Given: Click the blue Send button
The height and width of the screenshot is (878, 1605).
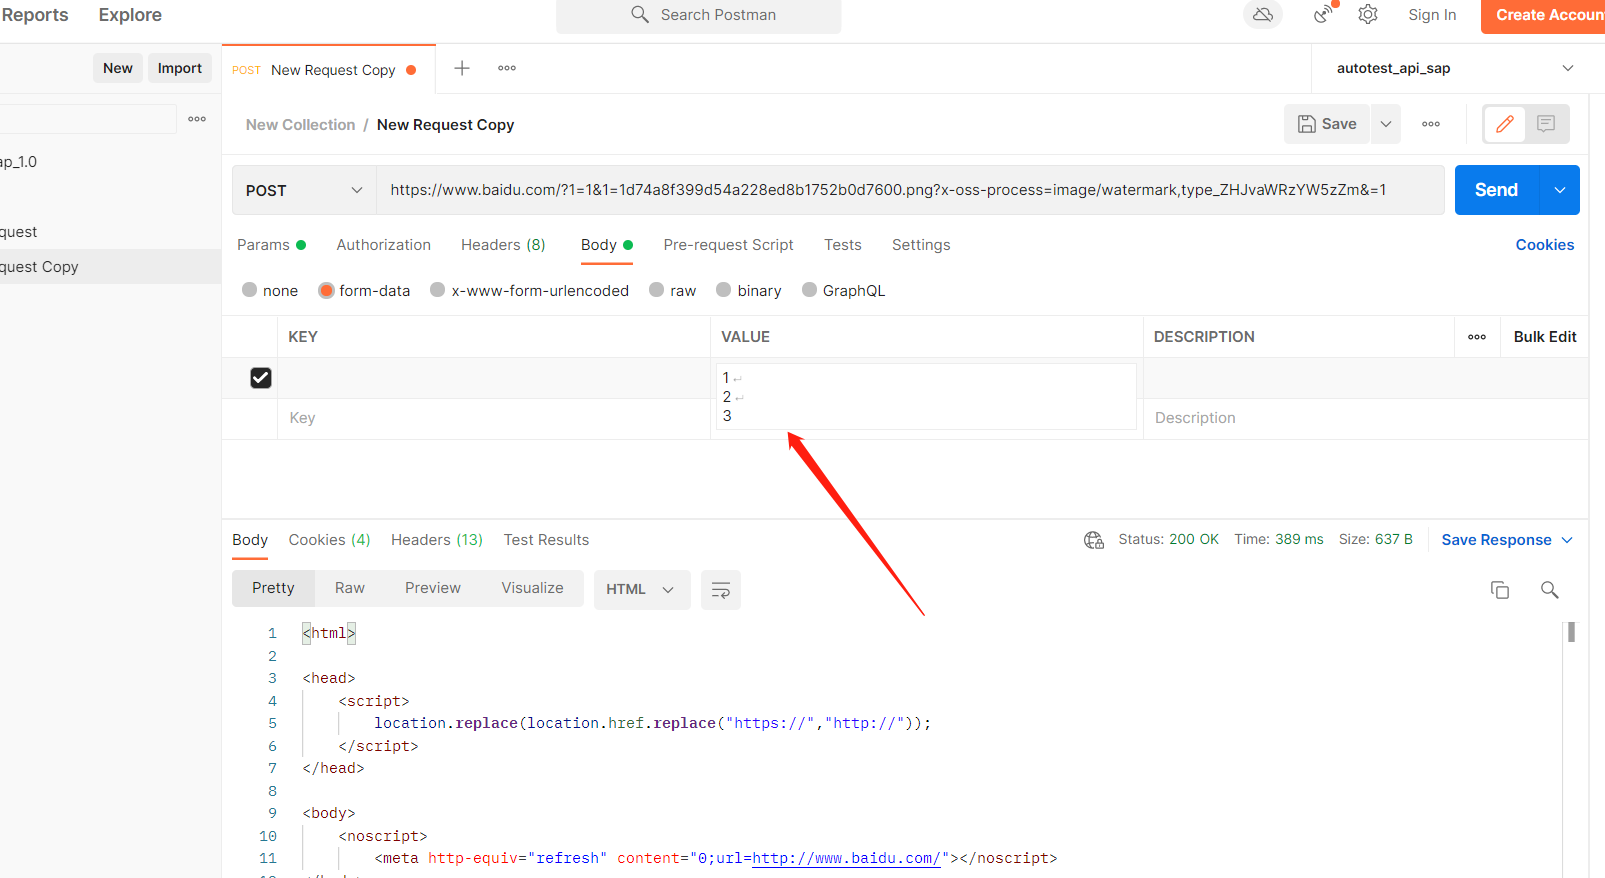Looking at the screenshot, I should click(x=1496, y=190).
